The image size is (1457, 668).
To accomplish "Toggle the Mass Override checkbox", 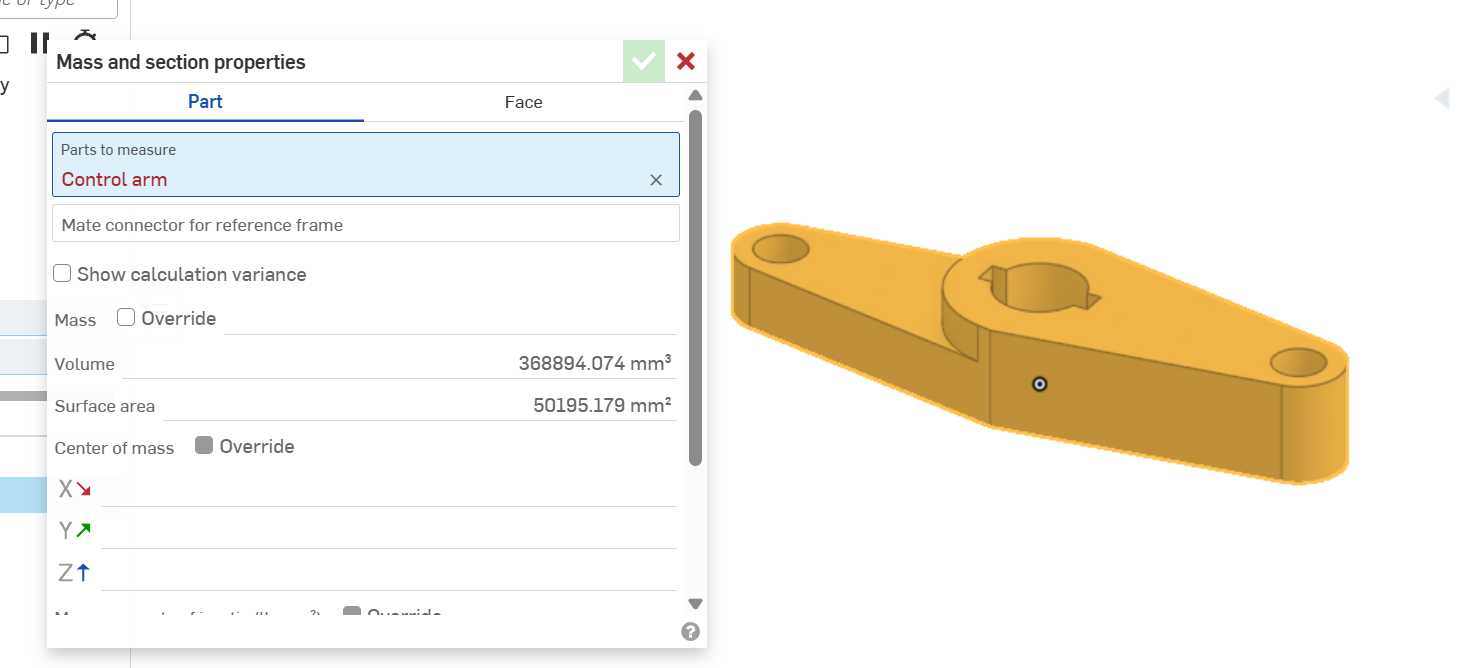I will [126, 317].
